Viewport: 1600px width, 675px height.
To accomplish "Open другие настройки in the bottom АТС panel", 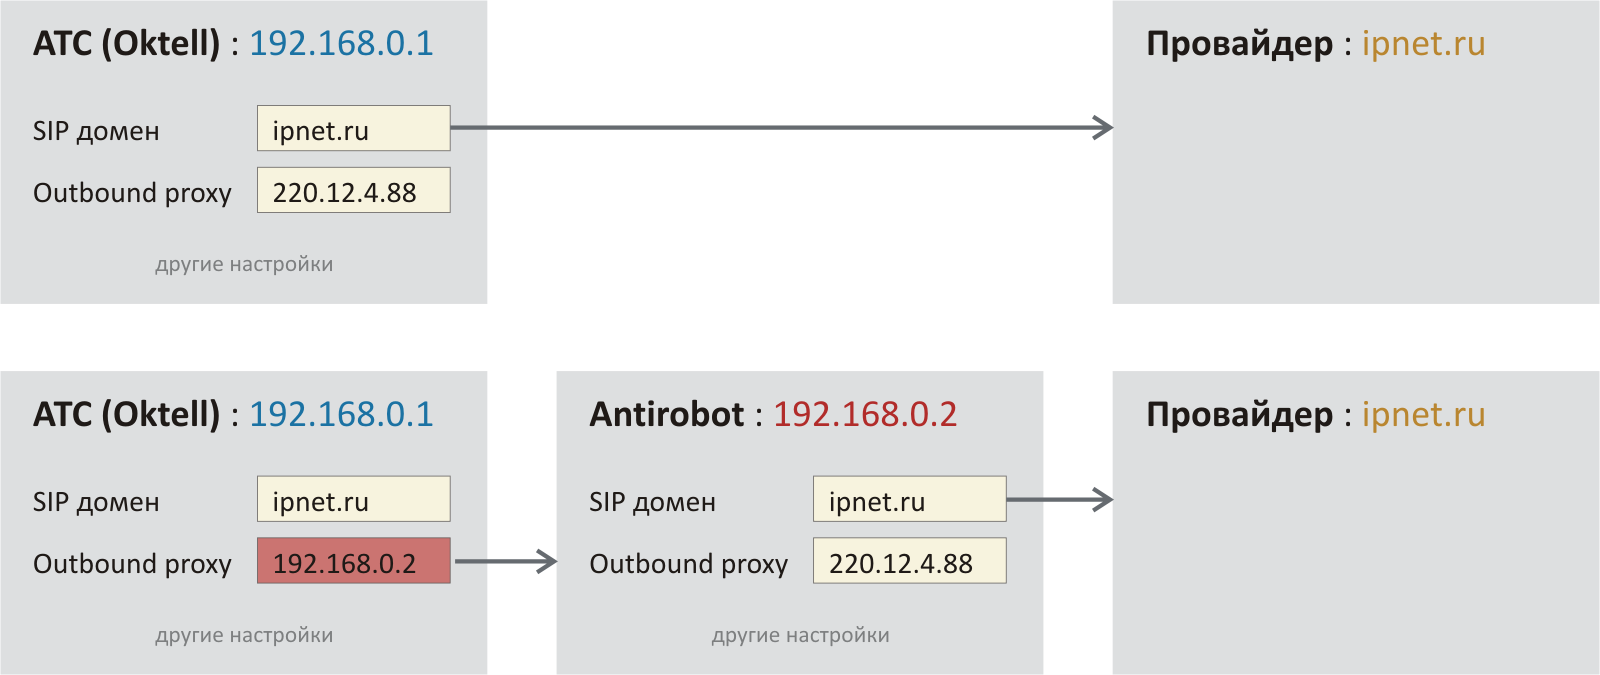I will click(244, 636).
